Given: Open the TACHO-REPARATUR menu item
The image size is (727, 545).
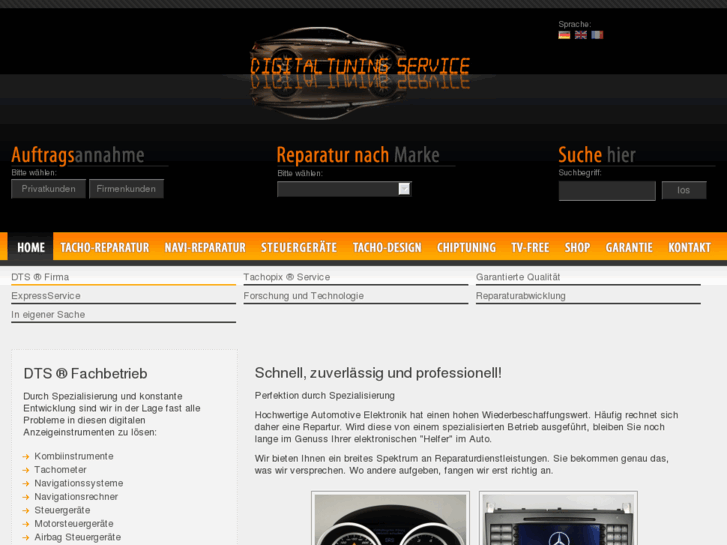Looking at the screenshot, I should point(105,247).
